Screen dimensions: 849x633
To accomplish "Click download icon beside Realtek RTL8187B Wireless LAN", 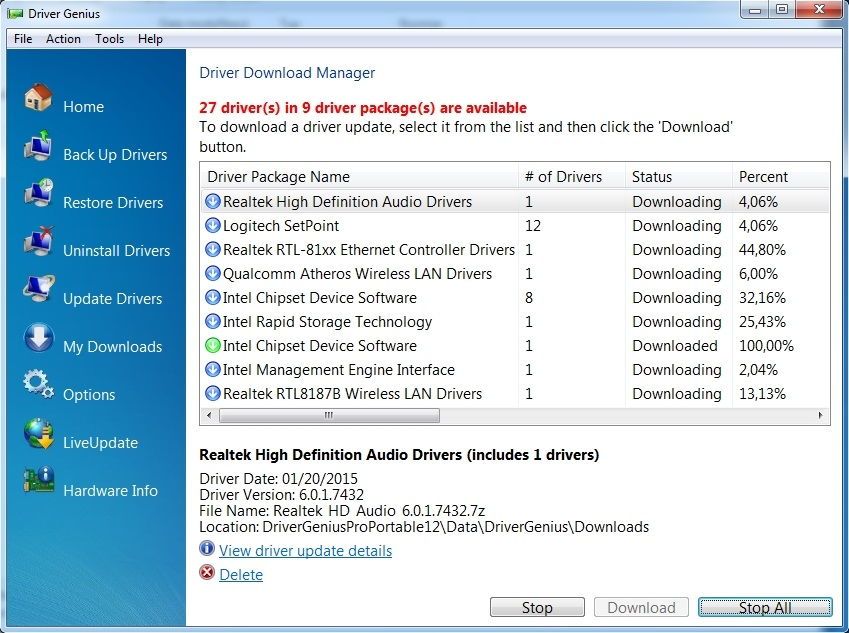I will tap(213, 394).
